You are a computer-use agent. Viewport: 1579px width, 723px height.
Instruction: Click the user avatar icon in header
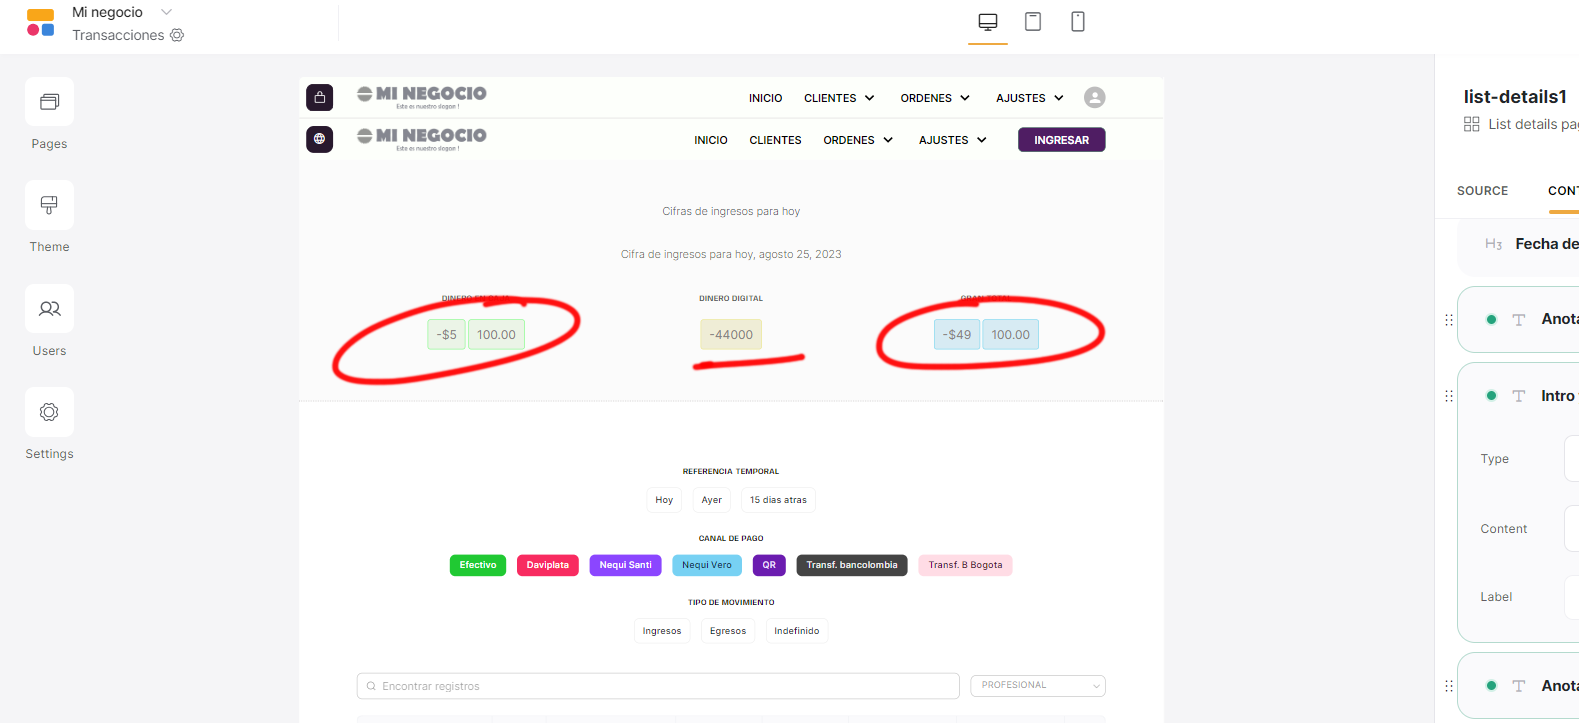pyautogui.click(x=1095, y=97)
